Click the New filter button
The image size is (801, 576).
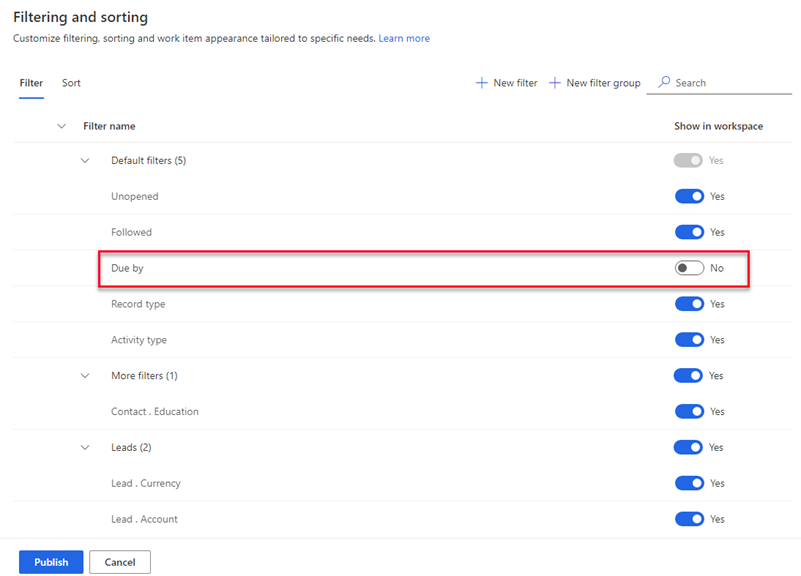click(x=506, y=83)
